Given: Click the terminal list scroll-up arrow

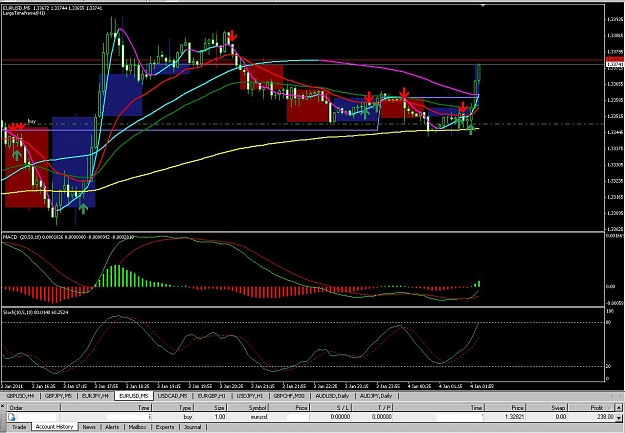Looking at the screenshot, I should click(619, 407).
